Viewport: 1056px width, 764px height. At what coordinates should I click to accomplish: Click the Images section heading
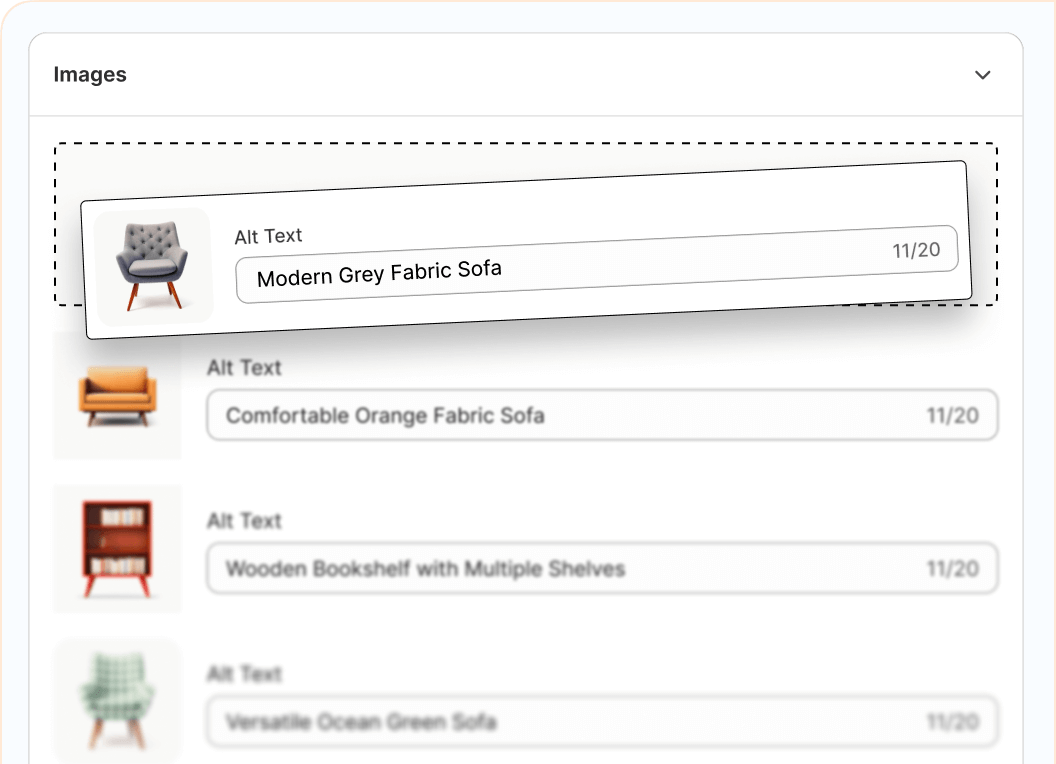click(x=90, y=75)
